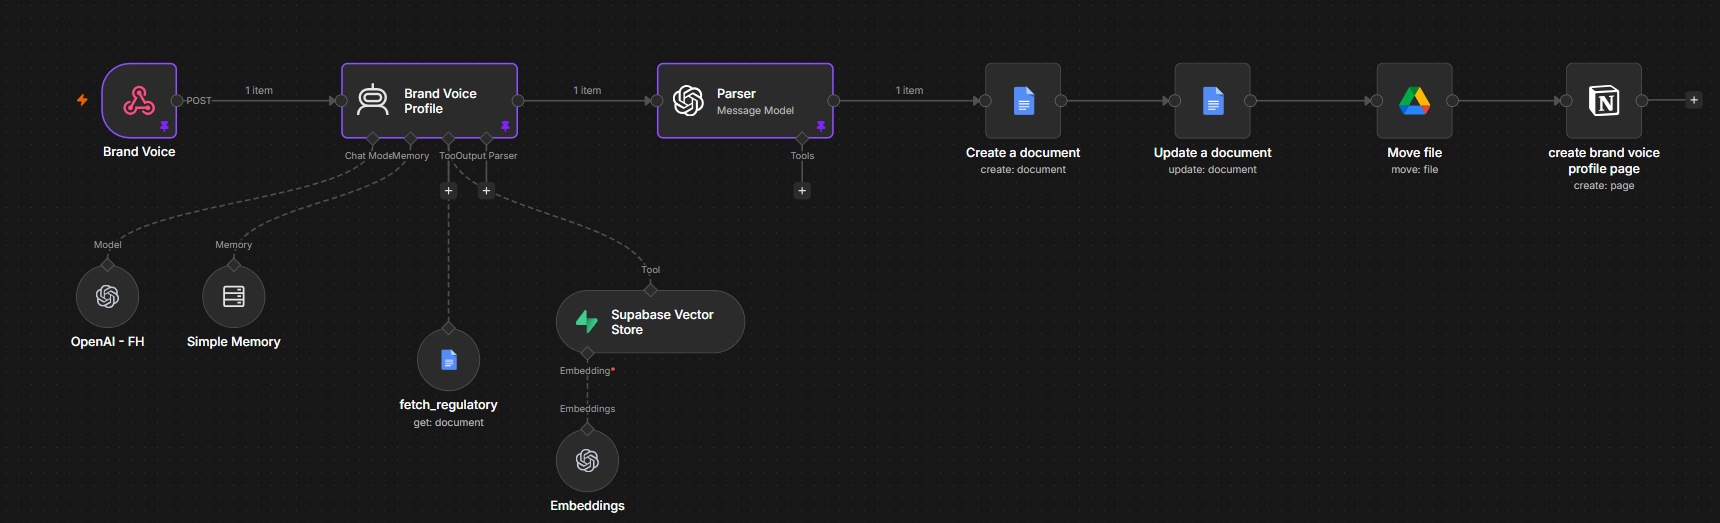Add an Output Parser to Brand Voice Profile
This screenshot has height=523, width=1720.
coord(487,190)
